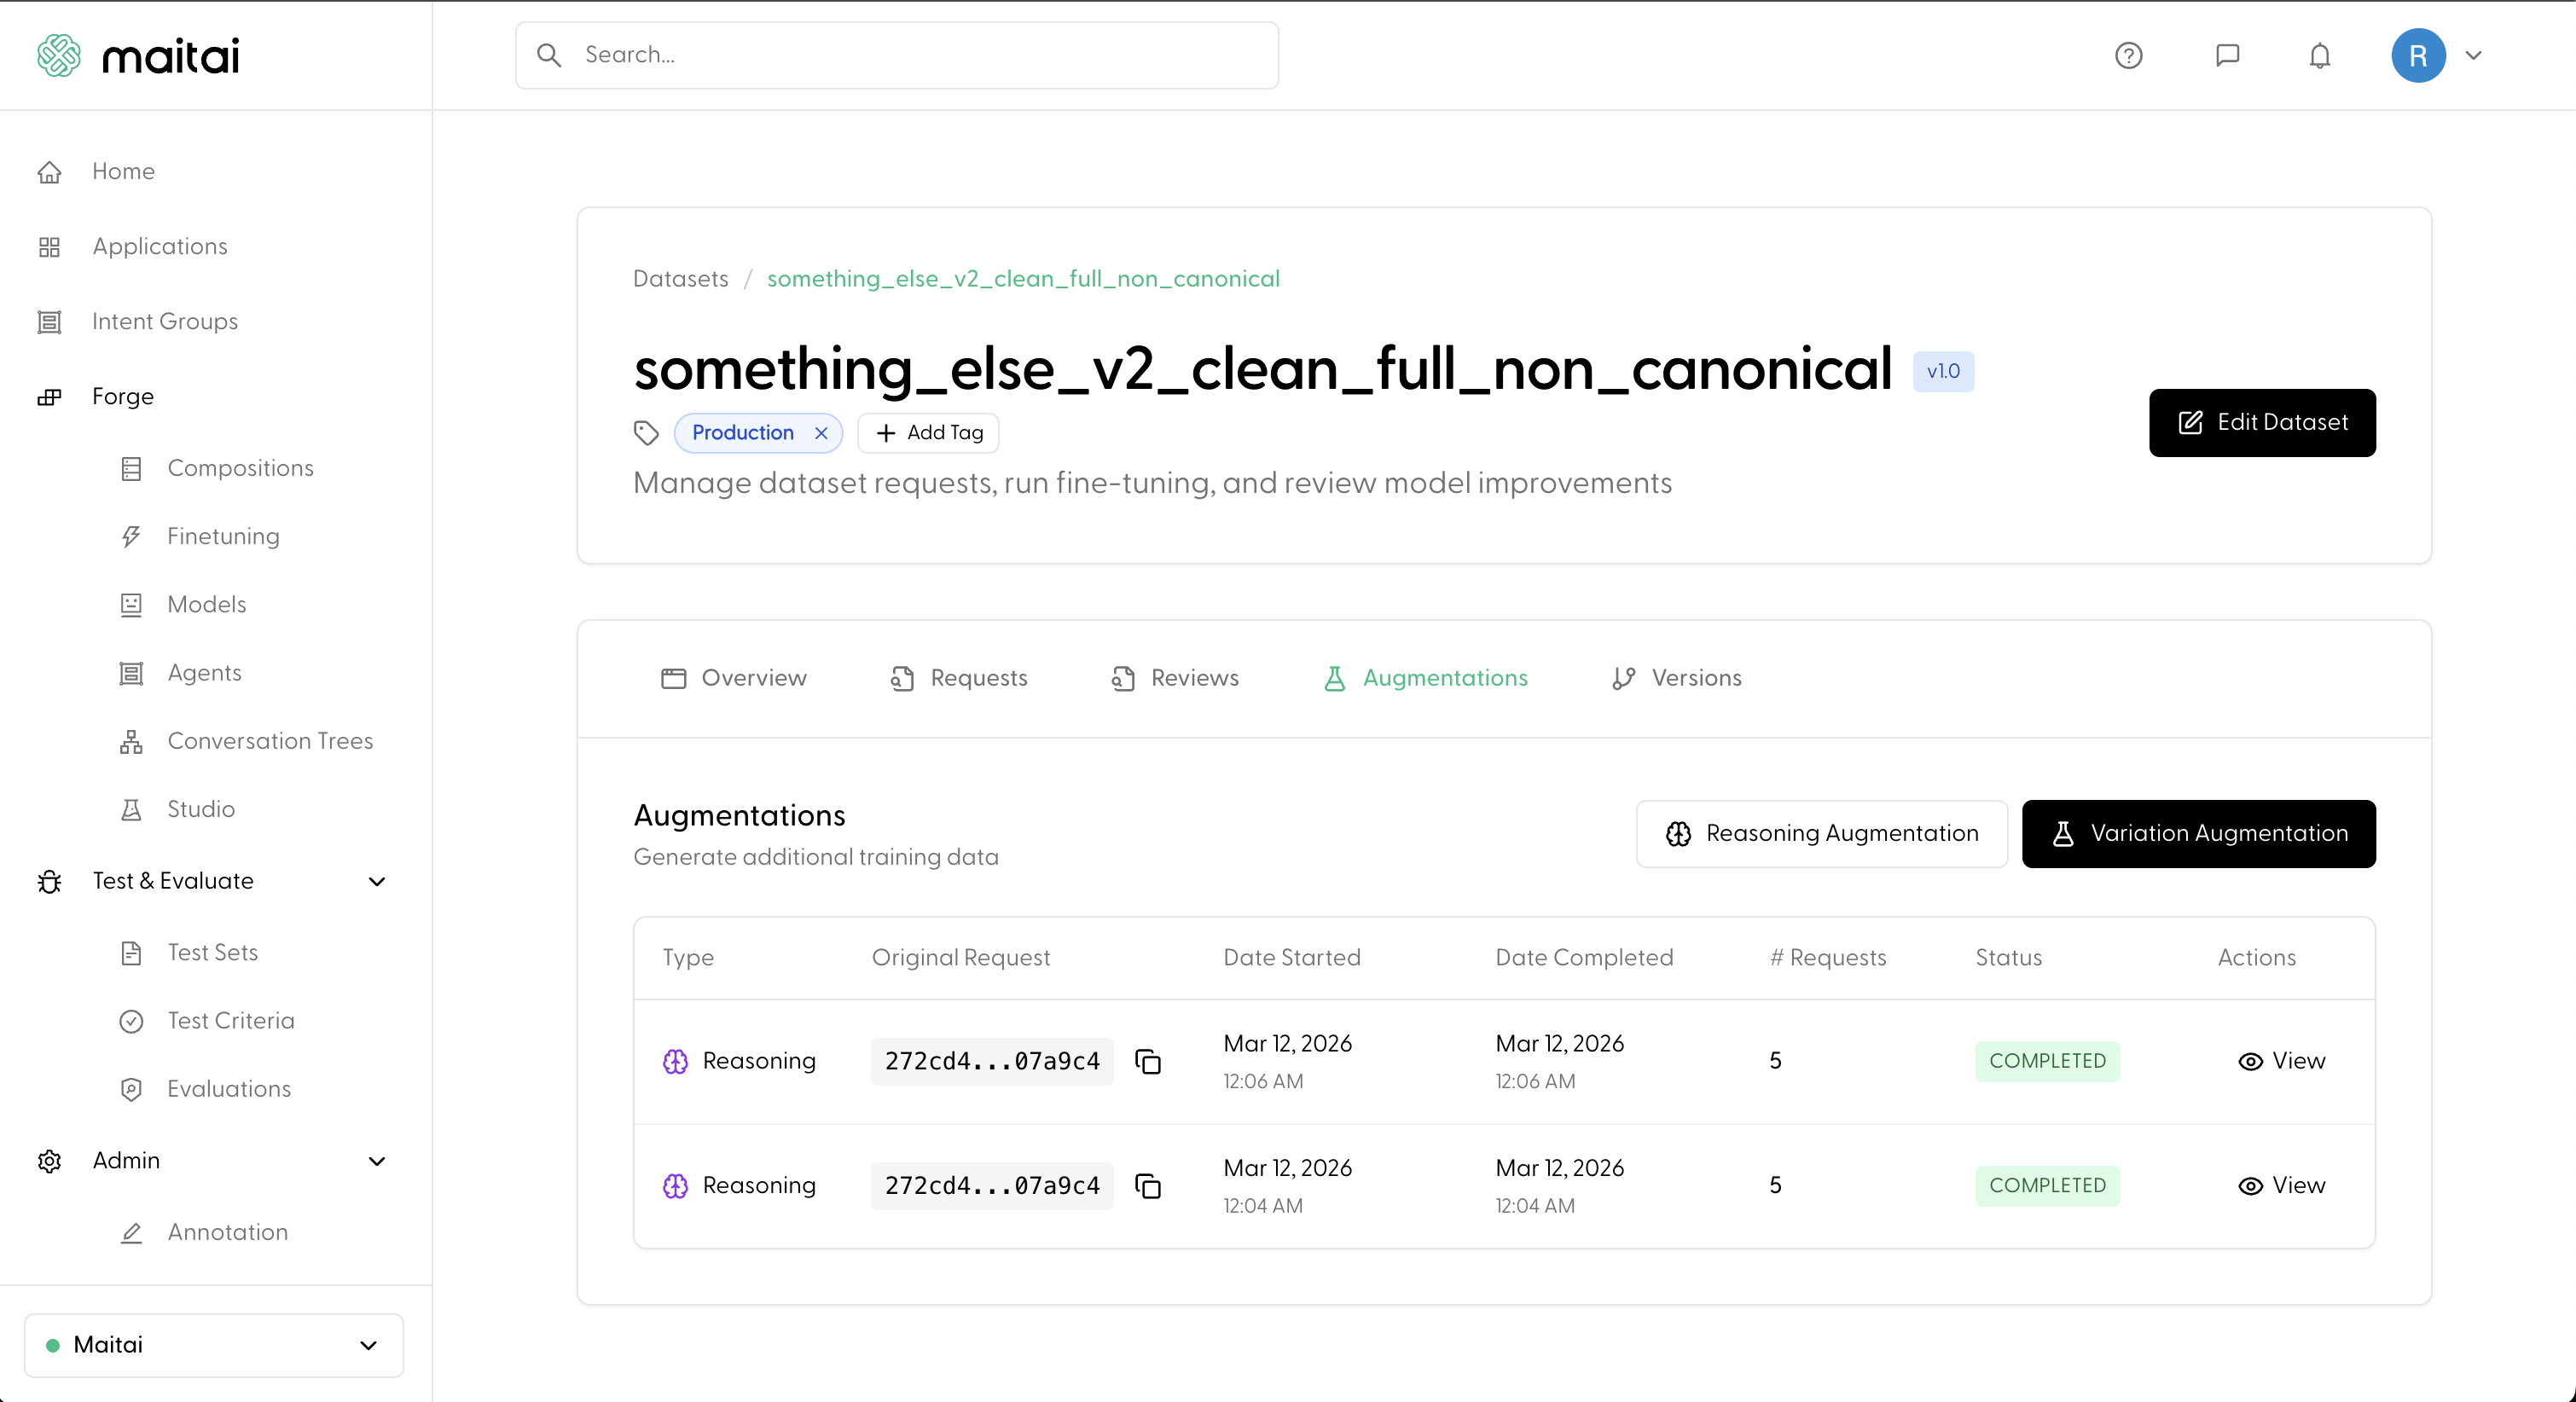The image size is (2576, 1402).
Task: Open user account menu avatar
Action: pyautogui.click(x=2418, y=55)
